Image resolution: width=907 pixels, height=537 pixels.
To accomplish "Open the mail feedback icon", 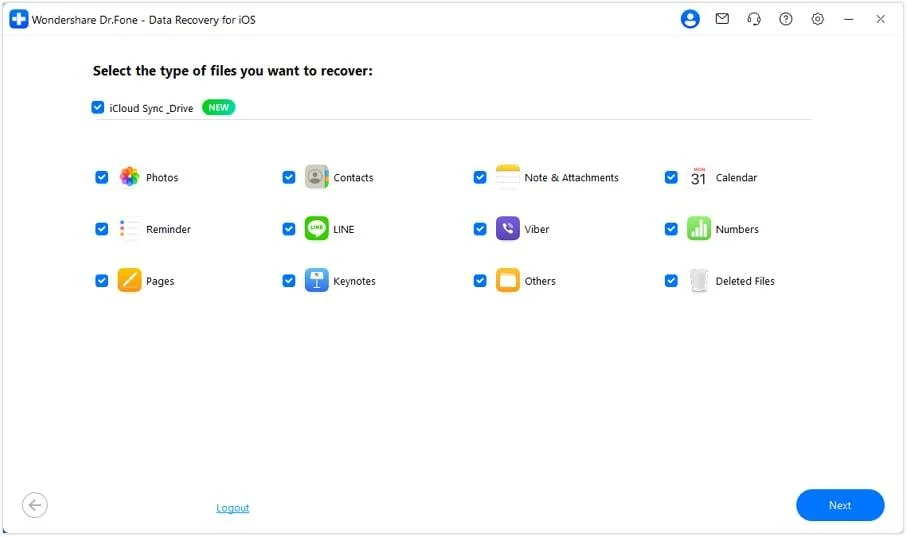I will point(722,19).
